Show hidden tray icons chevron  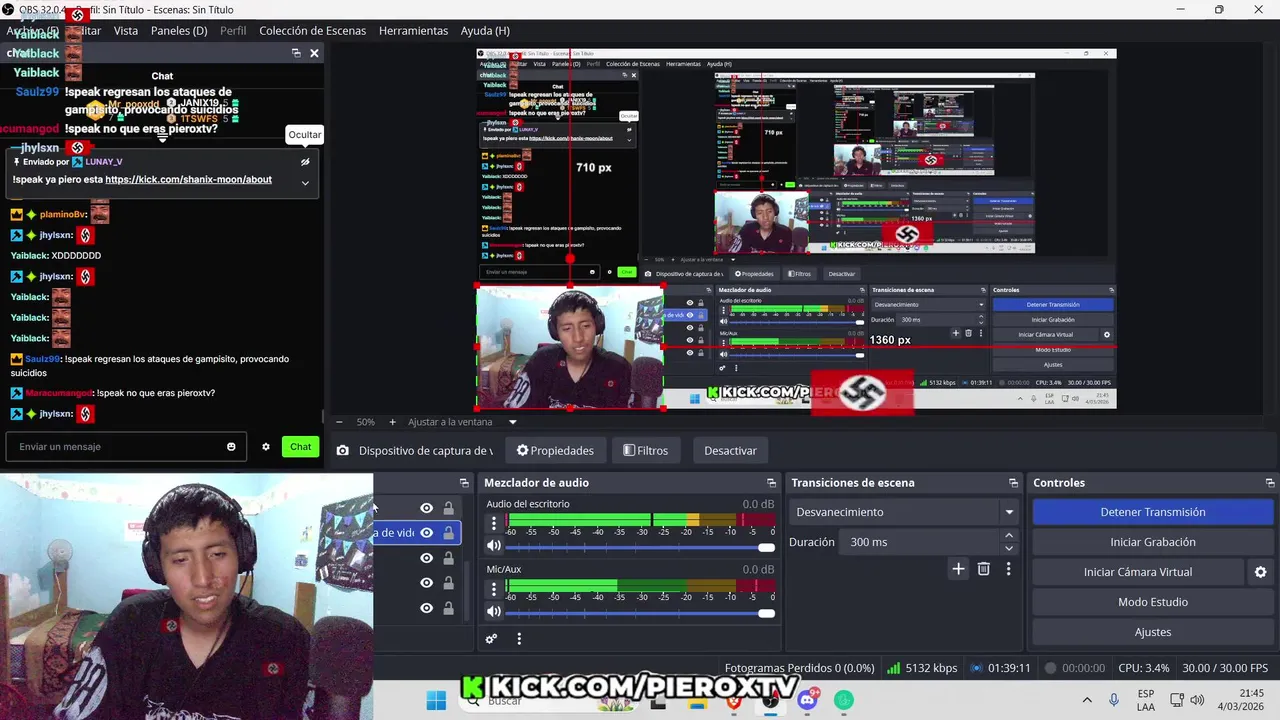[1087, 701]
